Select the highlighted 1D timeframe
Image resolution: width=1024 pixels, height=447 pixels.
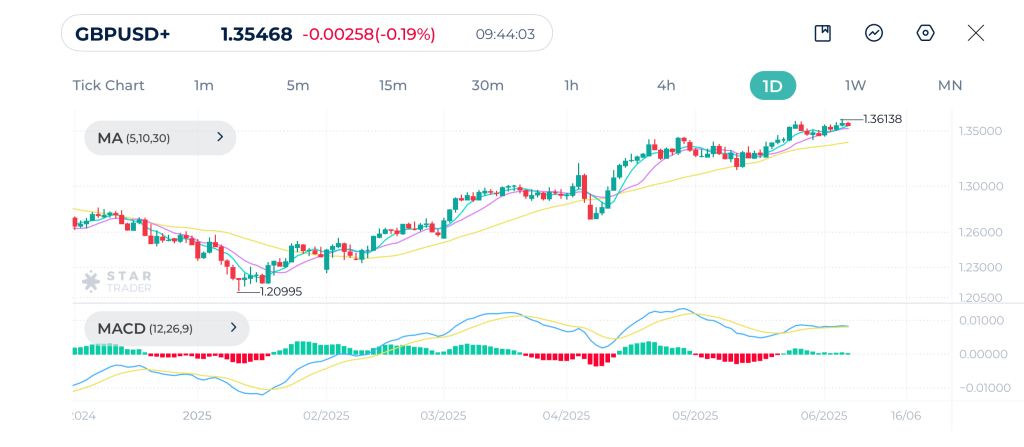(x=772, y=85)
